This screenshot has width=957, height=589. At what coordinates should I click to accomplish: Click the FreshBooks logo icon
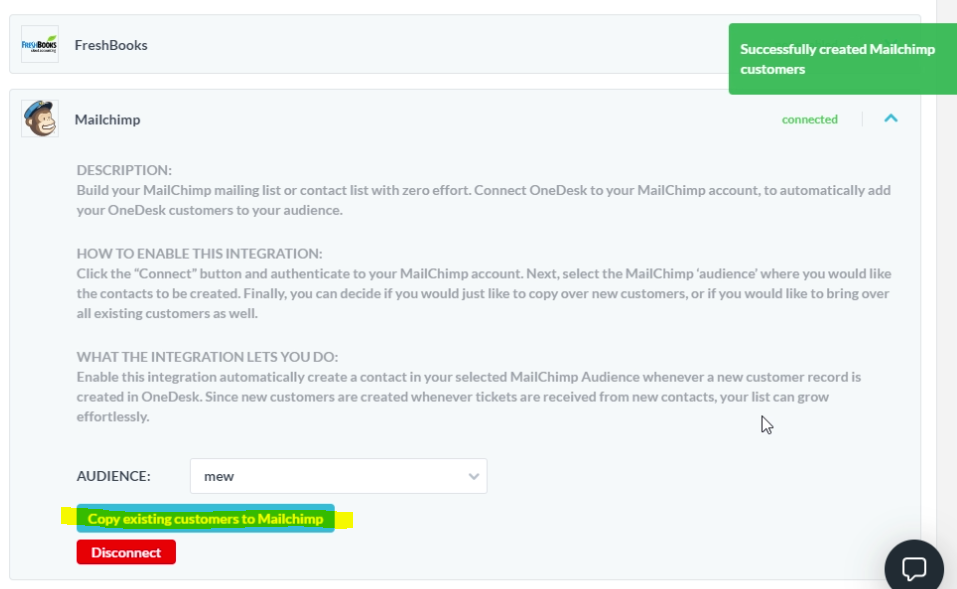40,44
